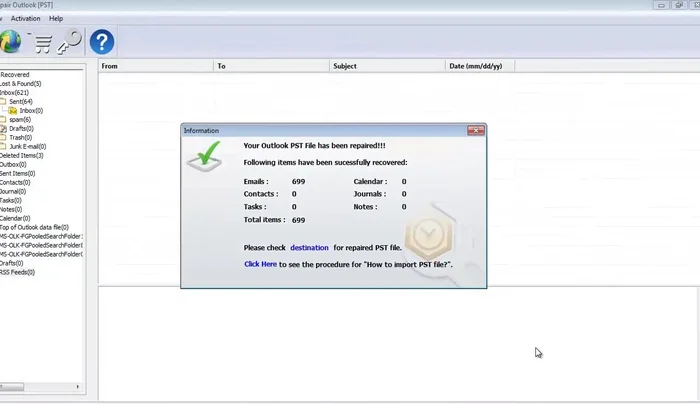Sort by the To column header
Image resolution: width=700 pixels, height=404 pixels.
point(271,66)
